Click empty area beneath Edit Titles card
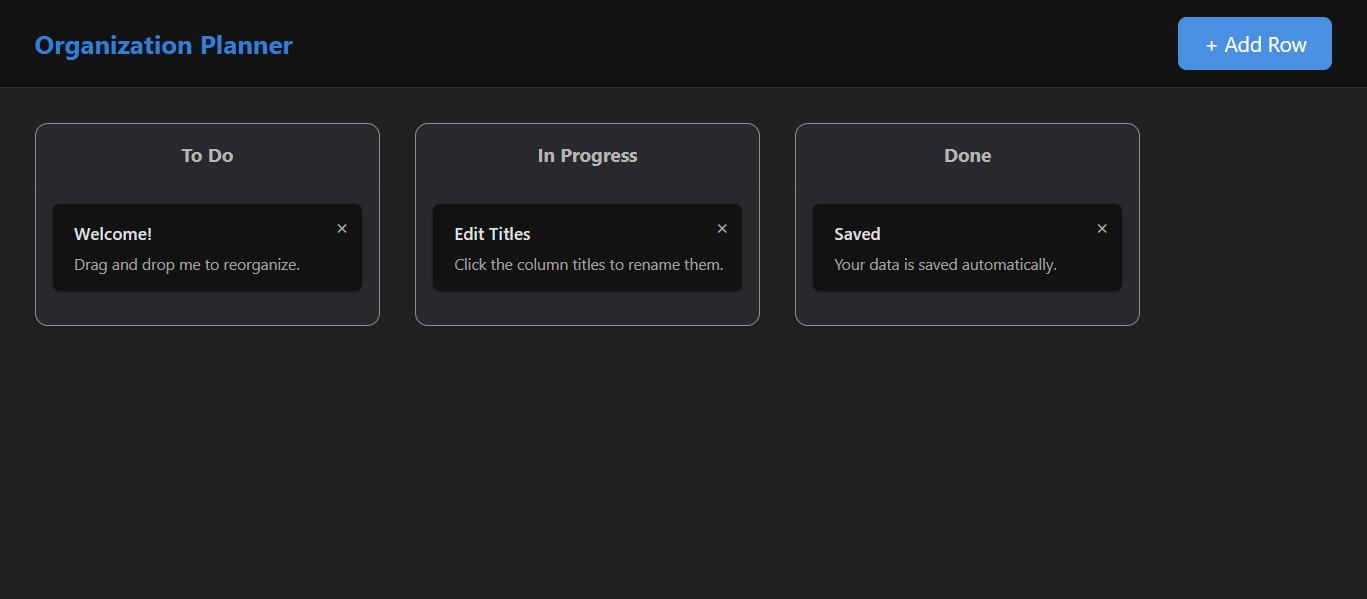The image size is (1367, 599). [x=587, y=308]
